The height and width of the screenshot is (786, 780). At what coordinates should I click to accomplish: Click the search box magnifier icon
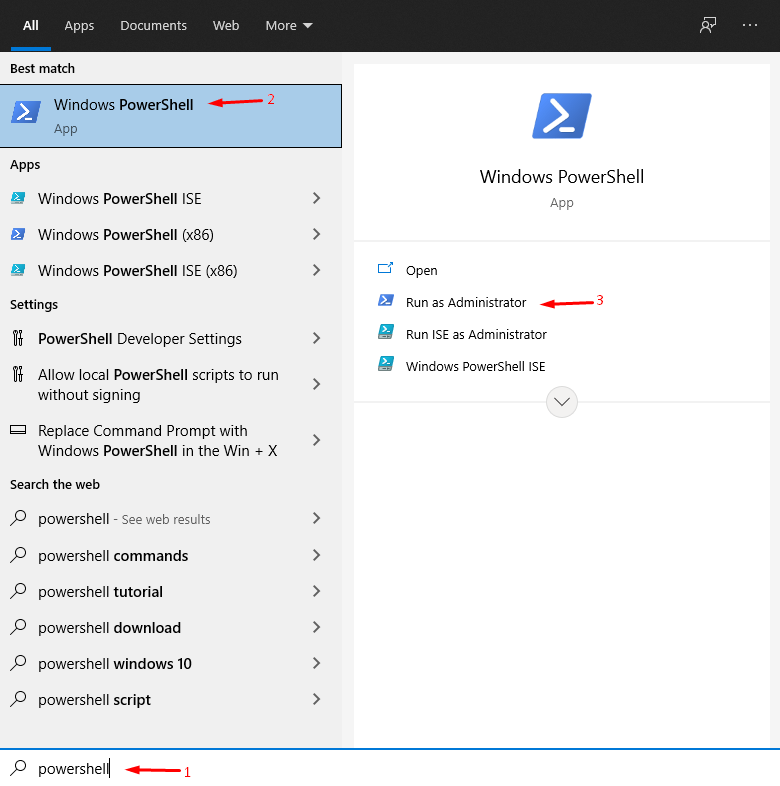(18, 768)
